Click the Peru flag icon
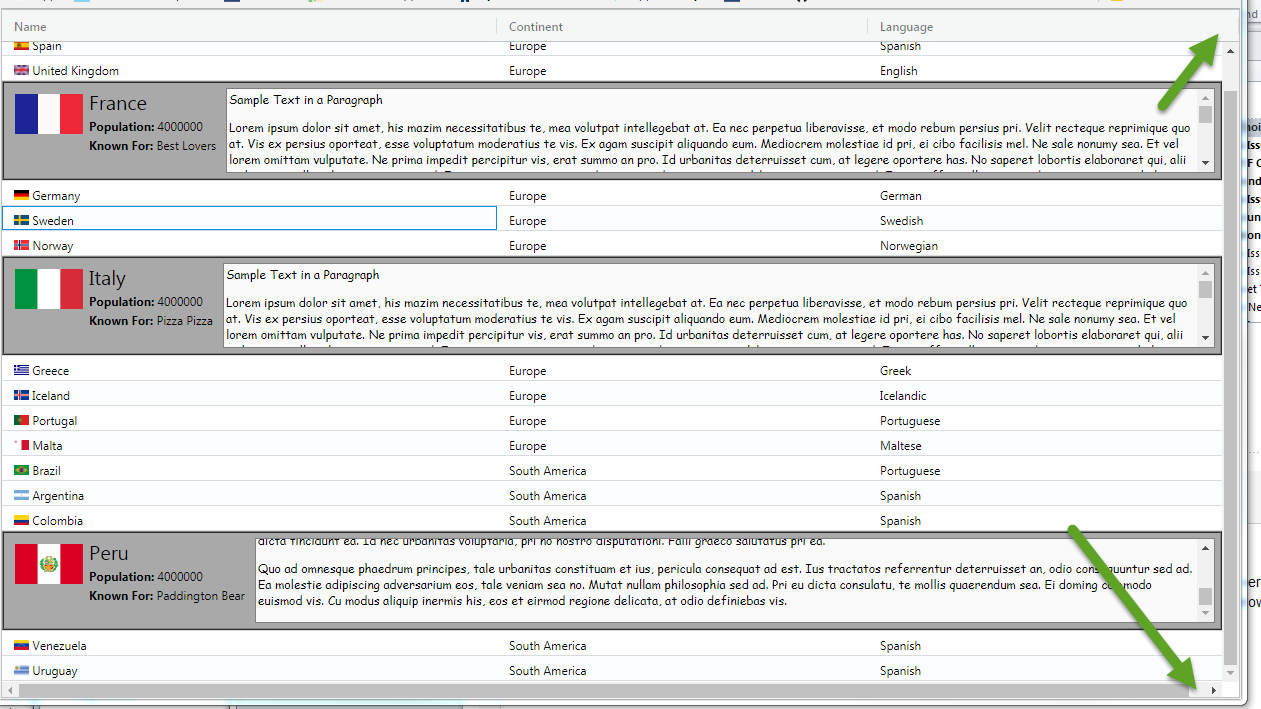The image size is (1261, 709). coord(49,564)
